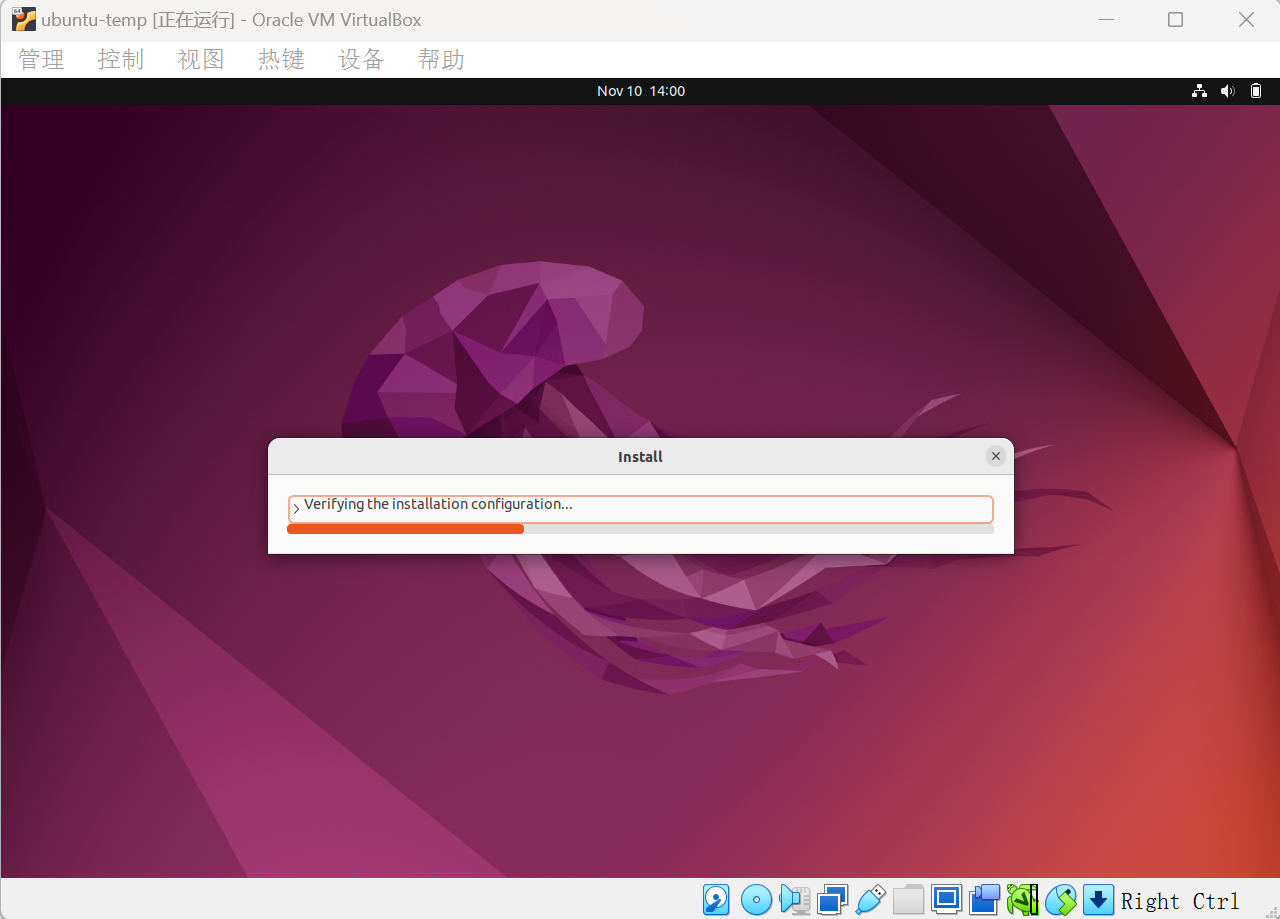Open the Nov 10 14:00 clock menu
This screenshot has height=919, width=1280.
[x=641, y=91]
